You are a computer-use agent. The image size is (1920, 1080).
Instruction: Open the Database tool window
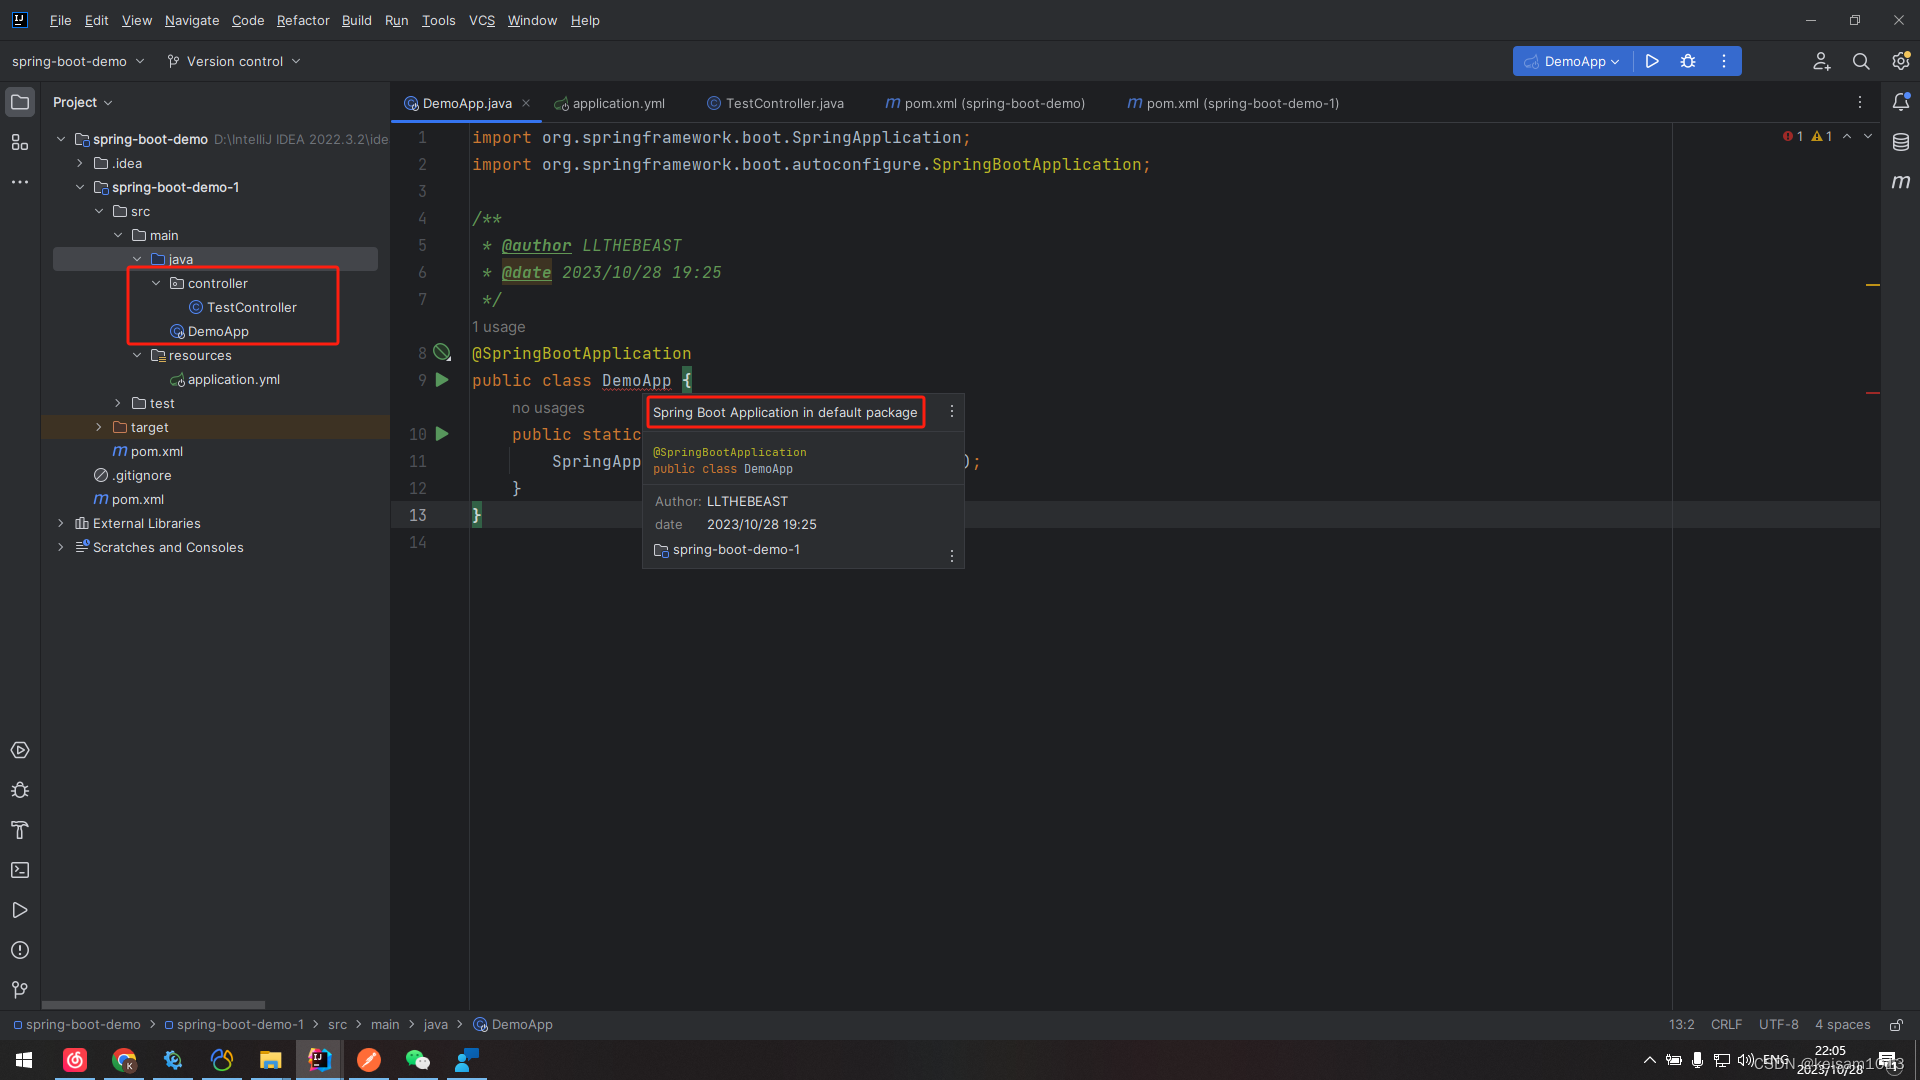[1901, 142]
